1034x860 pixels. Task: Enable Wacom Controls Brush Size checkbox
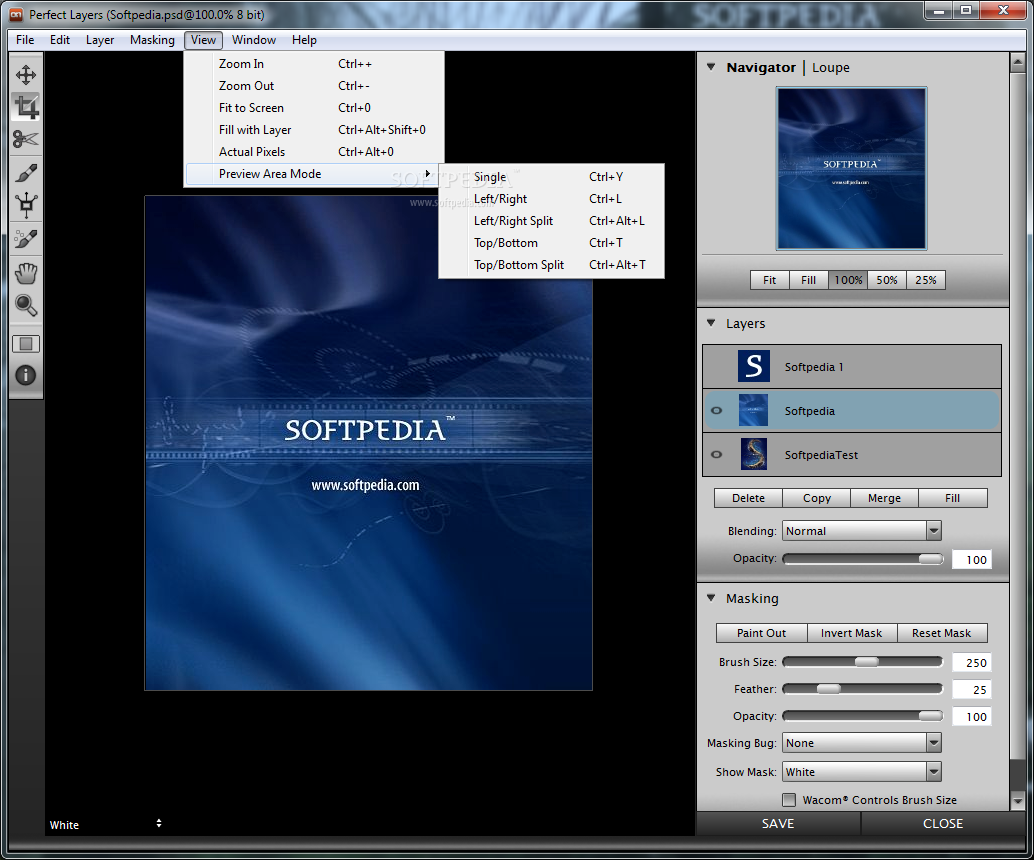click(x=789, y=800)
